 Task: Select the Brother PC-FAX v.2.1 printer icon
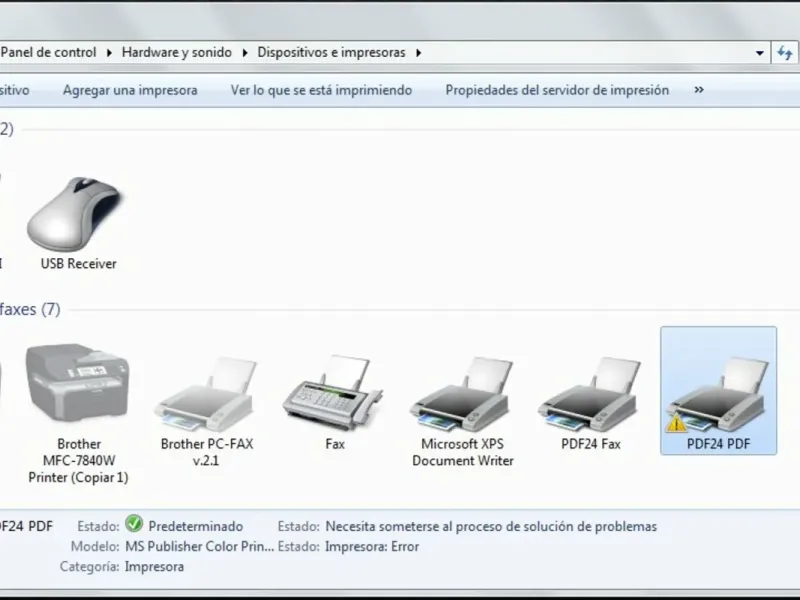tap(206, 394)
